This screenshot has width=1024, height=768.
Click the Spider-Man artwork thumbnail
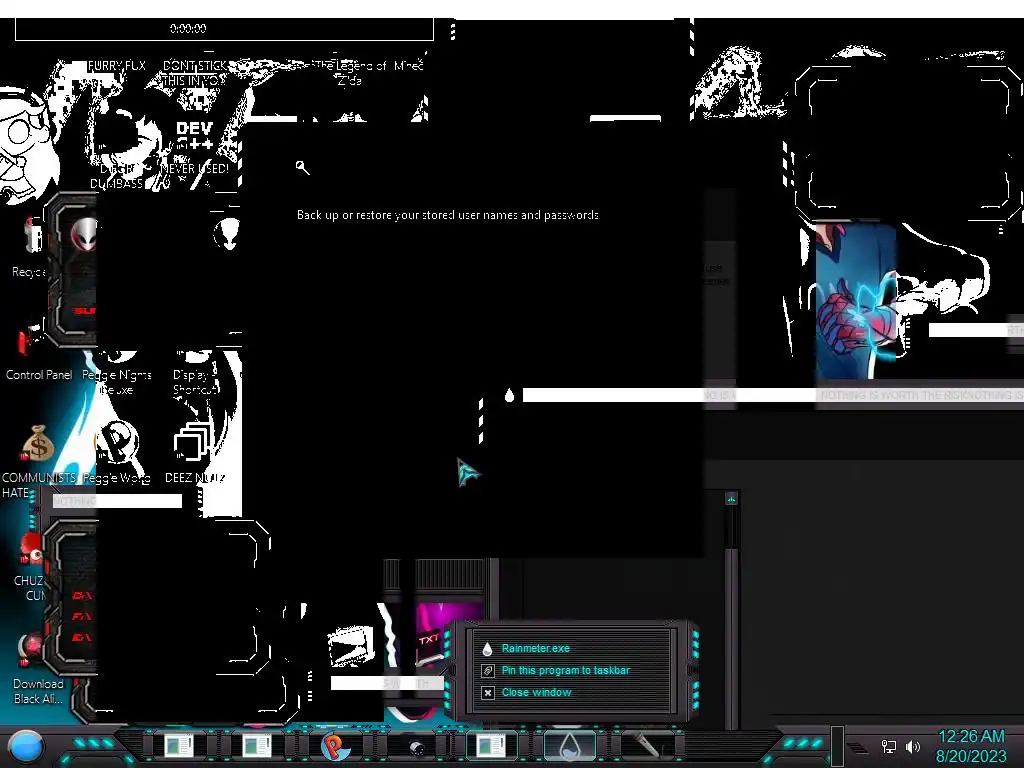point(856,301)
